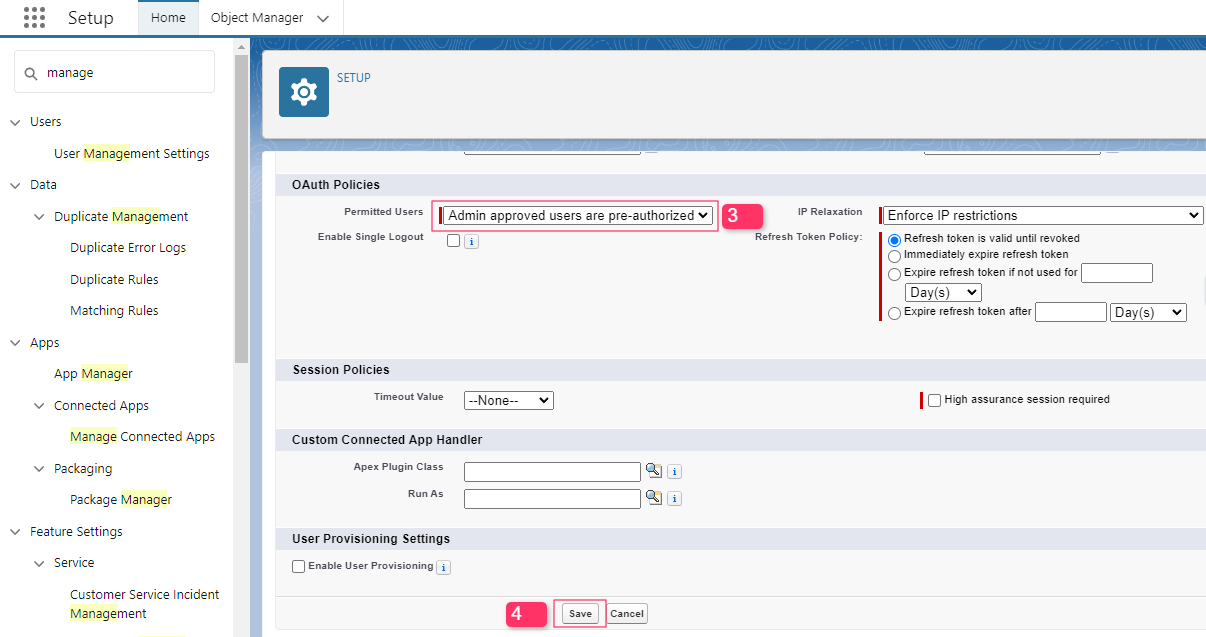Click the Run As lookup icon
Screen dimensions: 1206x637
653,497
